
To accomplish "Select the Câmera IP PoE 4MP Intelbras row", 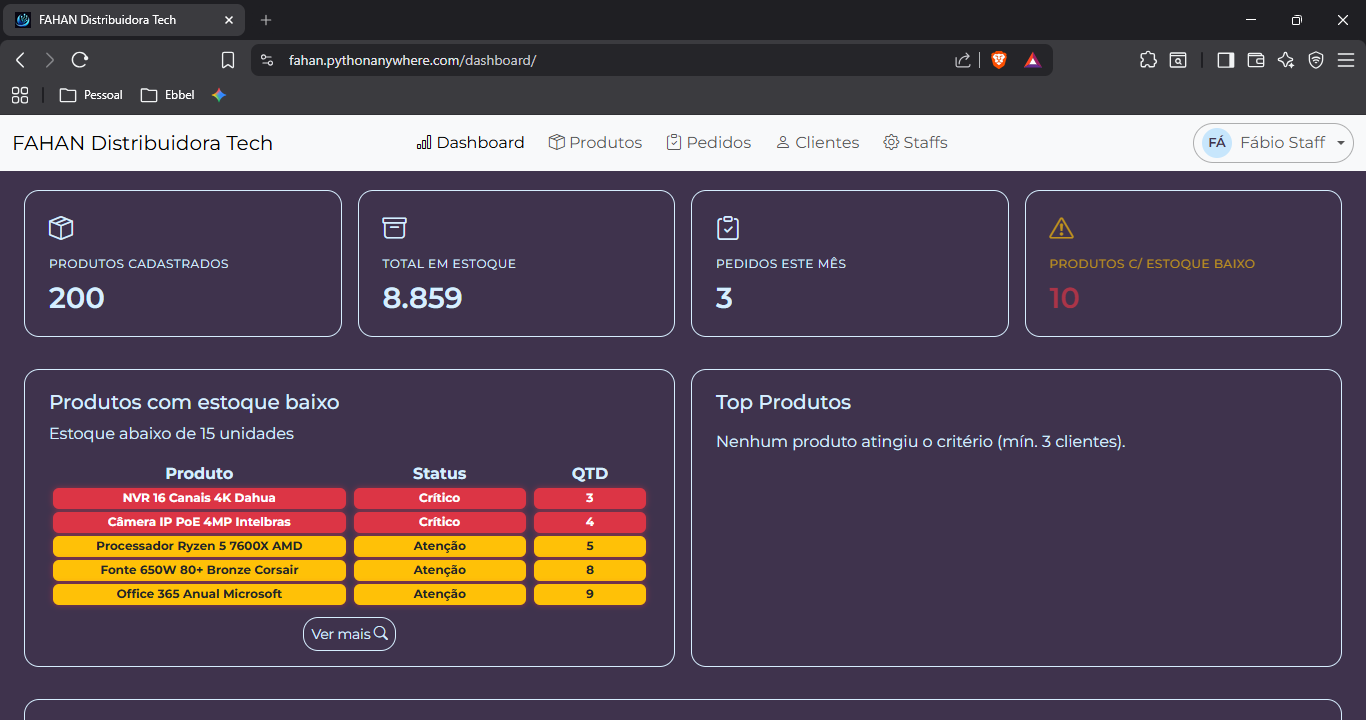I will [x=349, y=522].
